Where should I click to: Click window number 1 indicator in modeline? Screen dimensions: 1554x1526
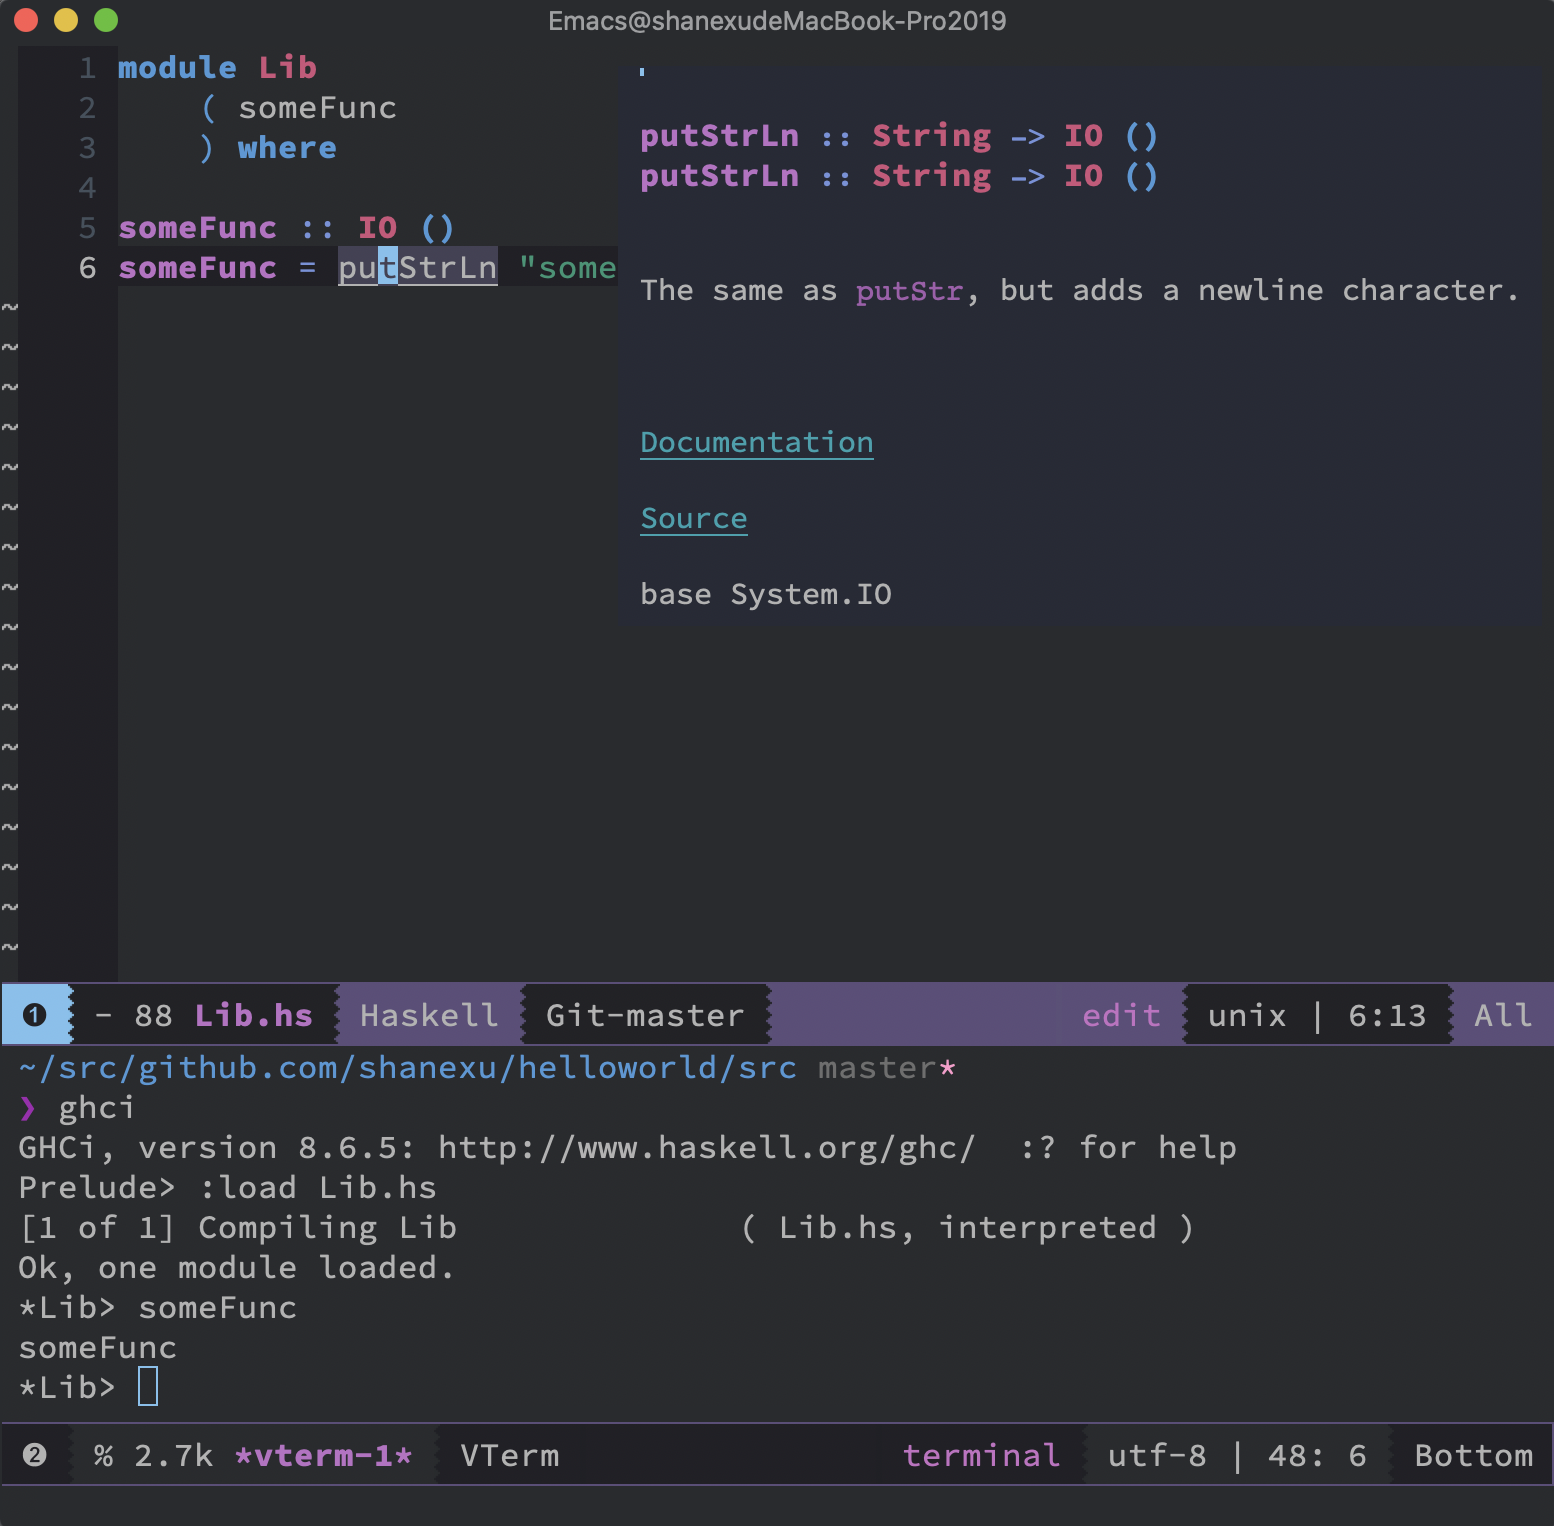pos(35,1015)
